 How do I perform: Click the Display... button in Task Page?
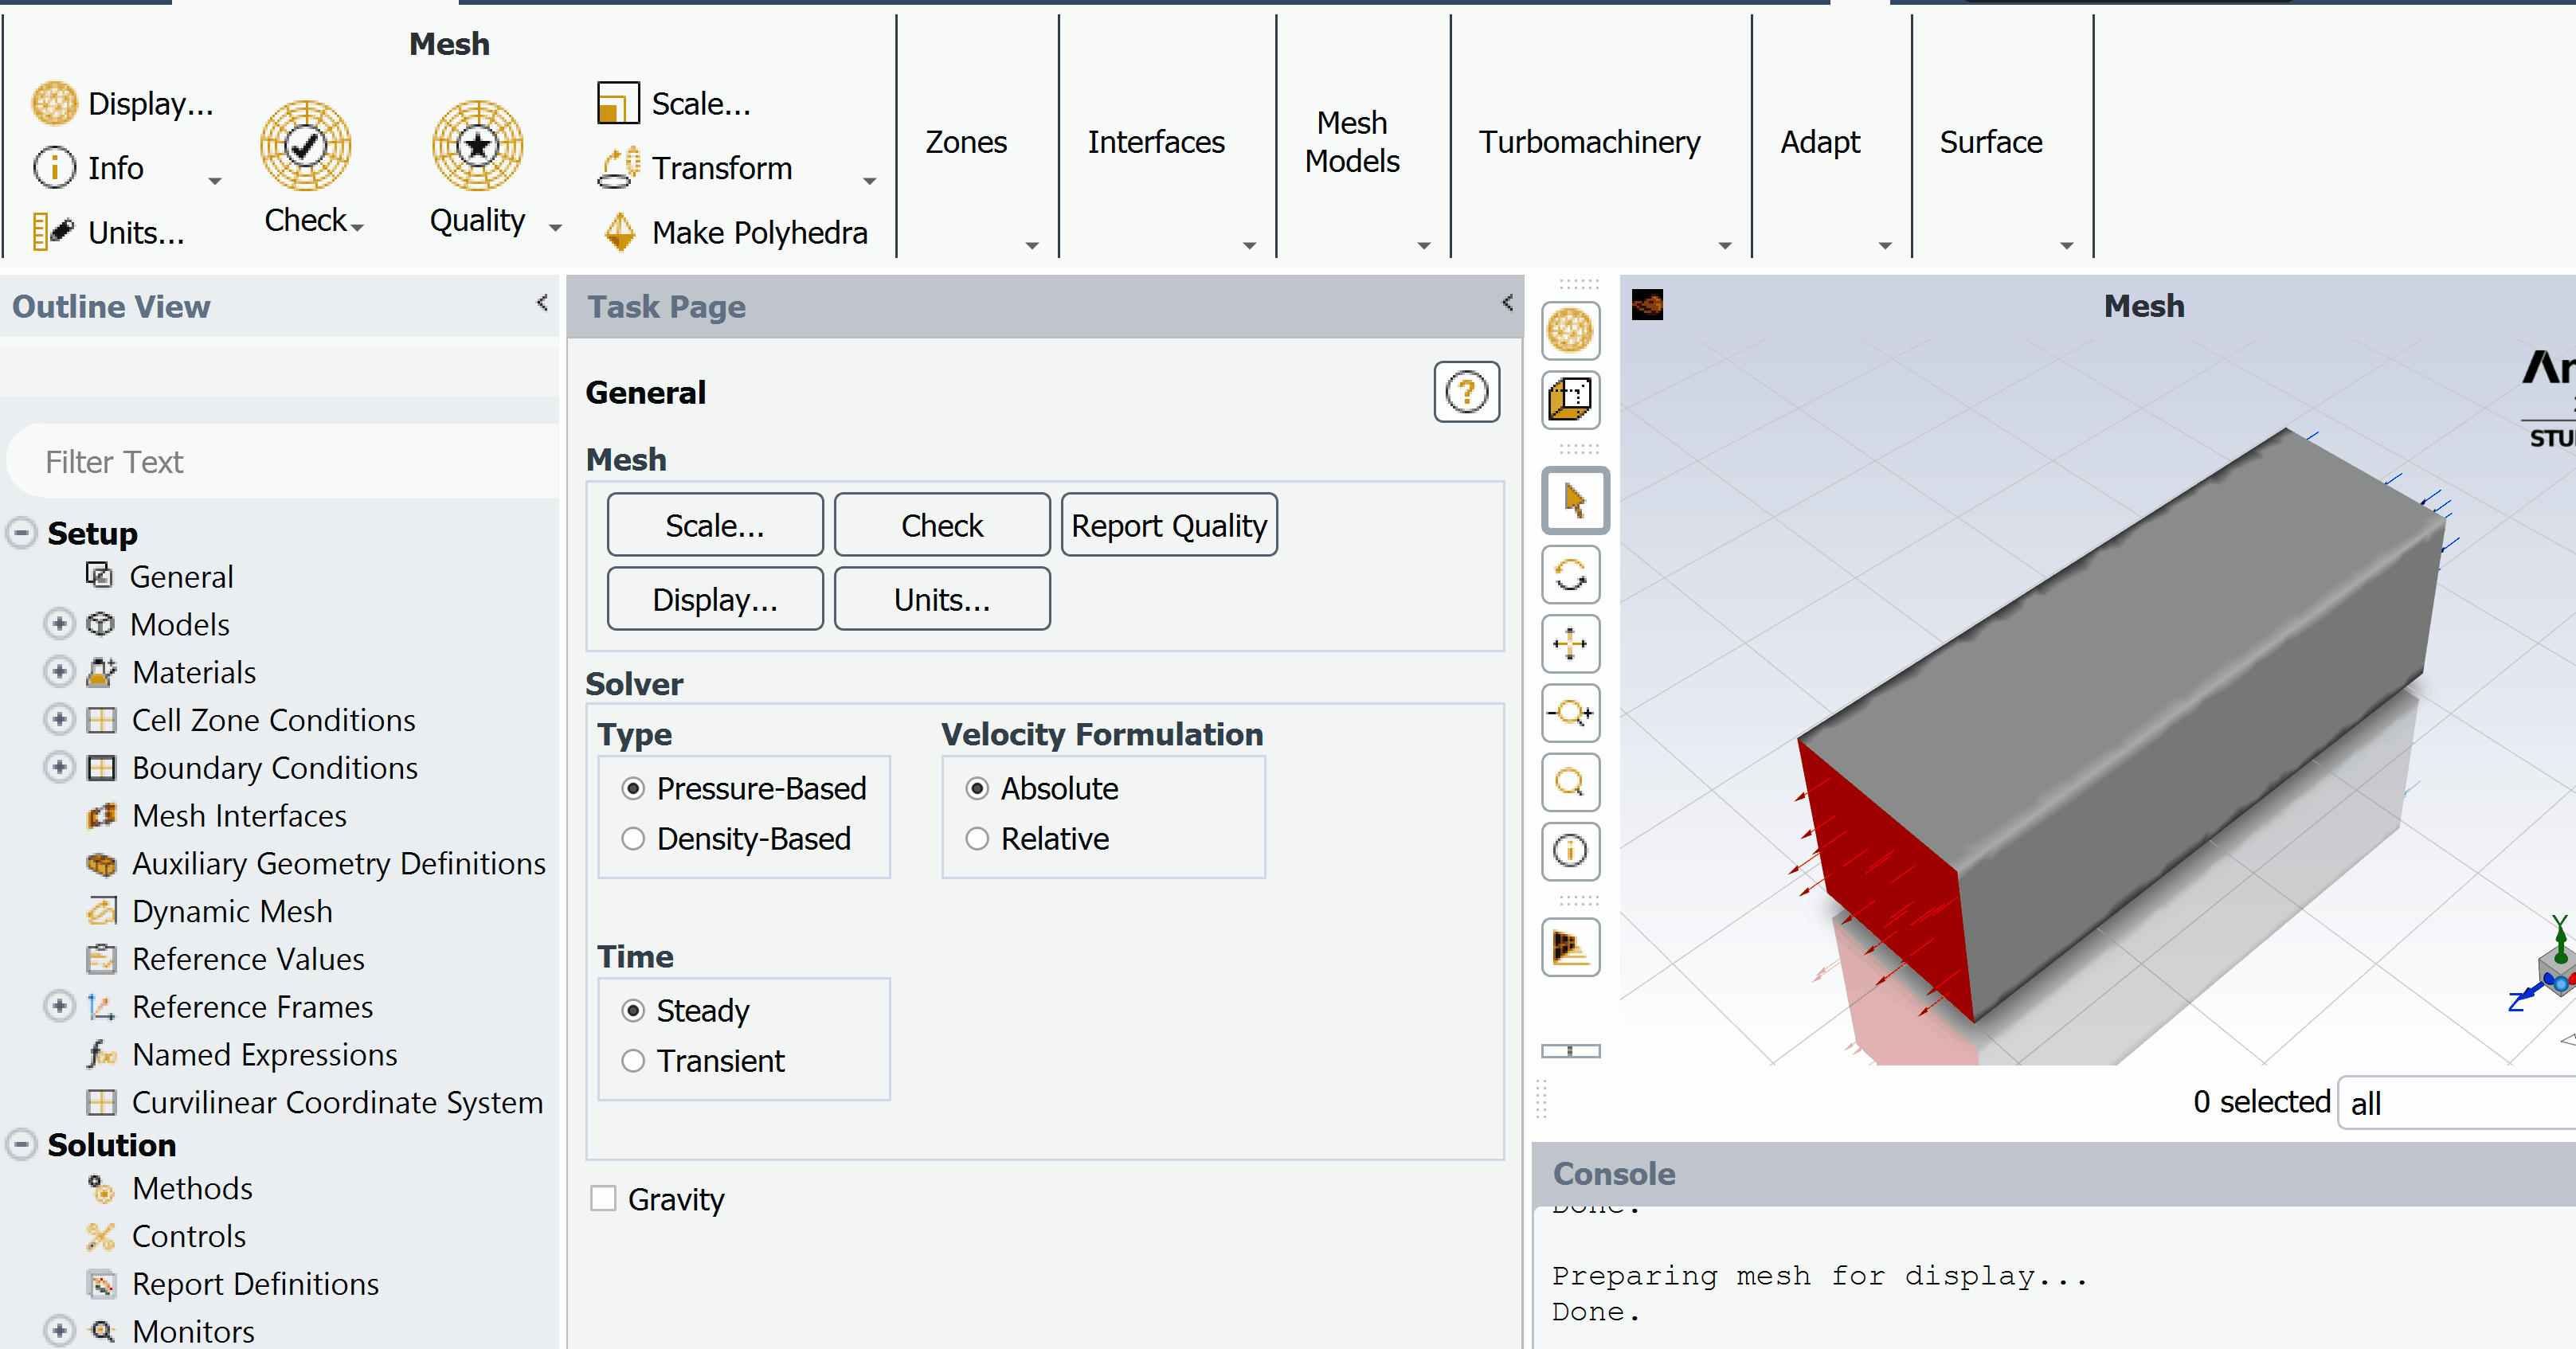click(x=715, y=599)
